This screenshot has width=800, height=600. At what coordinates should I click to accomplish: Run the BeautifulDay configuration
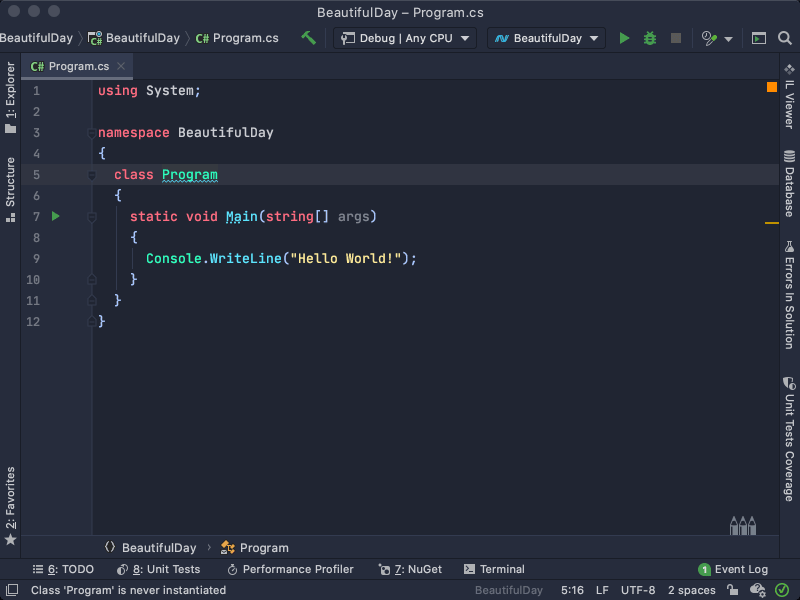tap(624, 38)
